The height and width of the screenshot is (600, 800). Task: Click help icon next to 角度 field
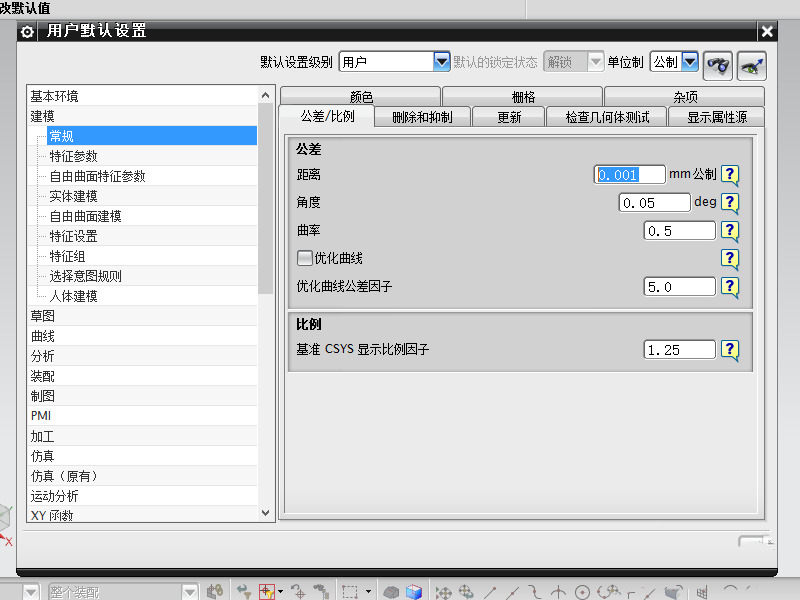[730, 203]
